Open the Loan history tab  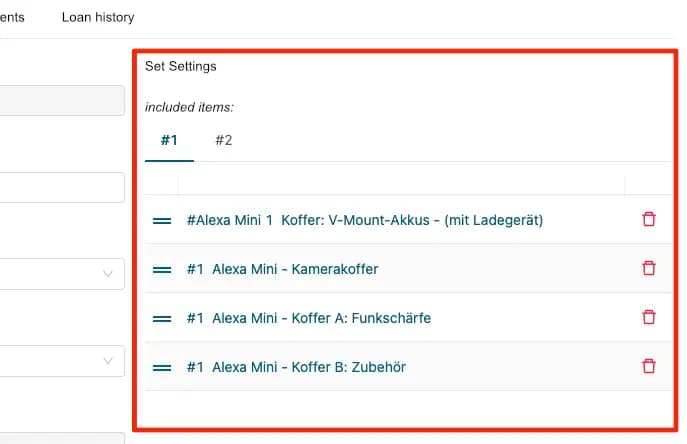(98, 17)
